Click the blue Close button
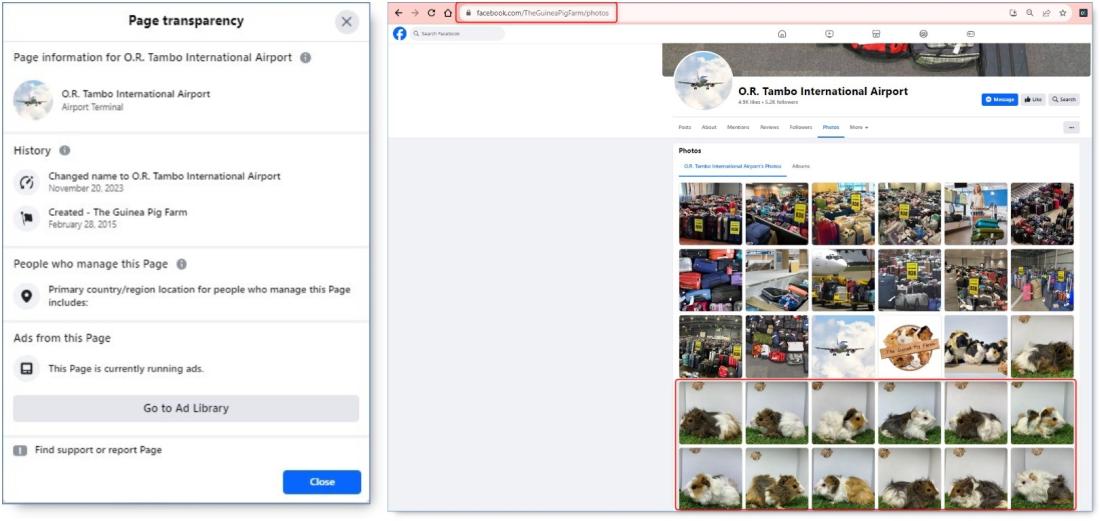 322,482
